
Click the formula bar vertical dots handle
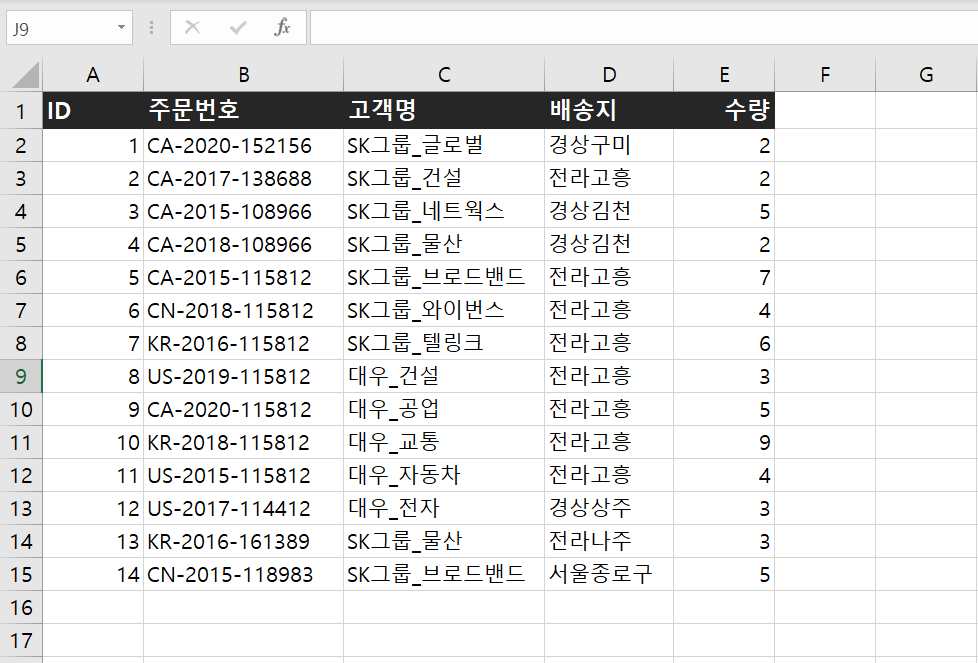click(151, 27)
